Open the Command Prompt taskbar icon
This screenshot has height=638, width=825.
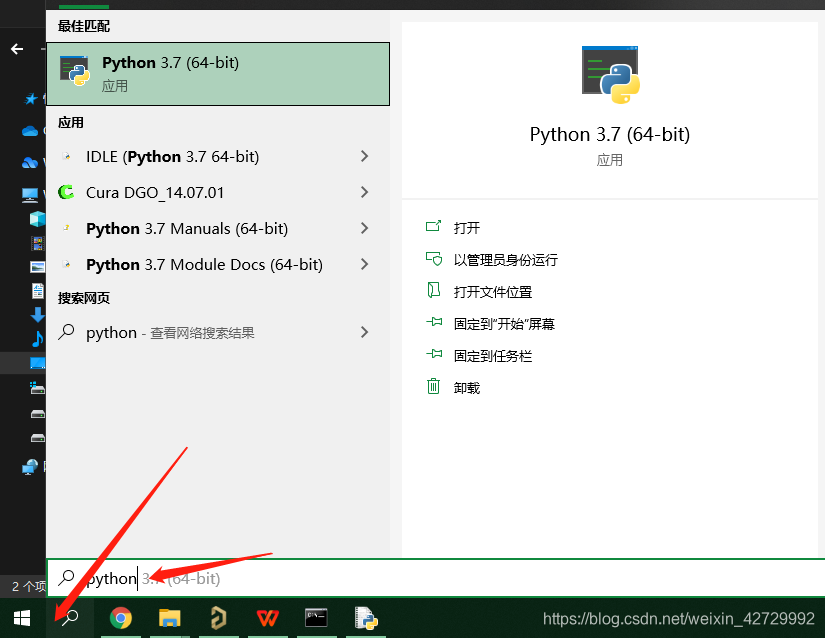316,617
